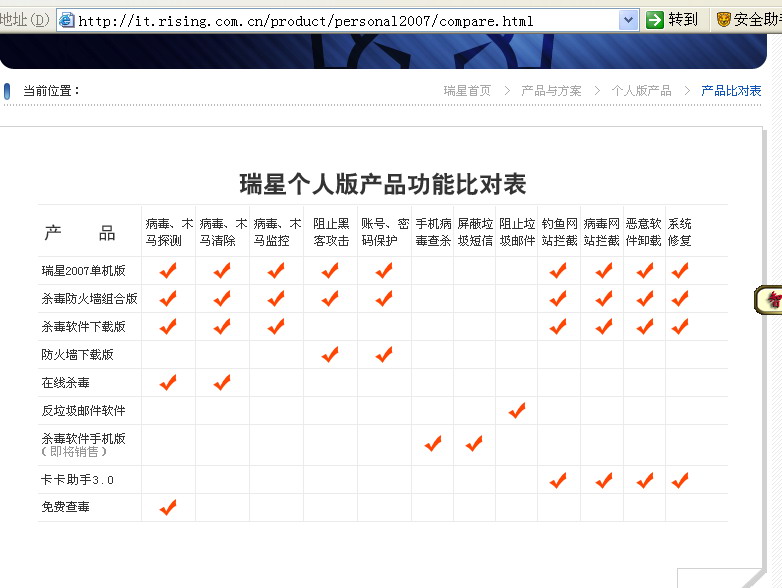Click the 在线杀毒 product row label
Viewport: 782px width, 588px height.
point(65,383)
